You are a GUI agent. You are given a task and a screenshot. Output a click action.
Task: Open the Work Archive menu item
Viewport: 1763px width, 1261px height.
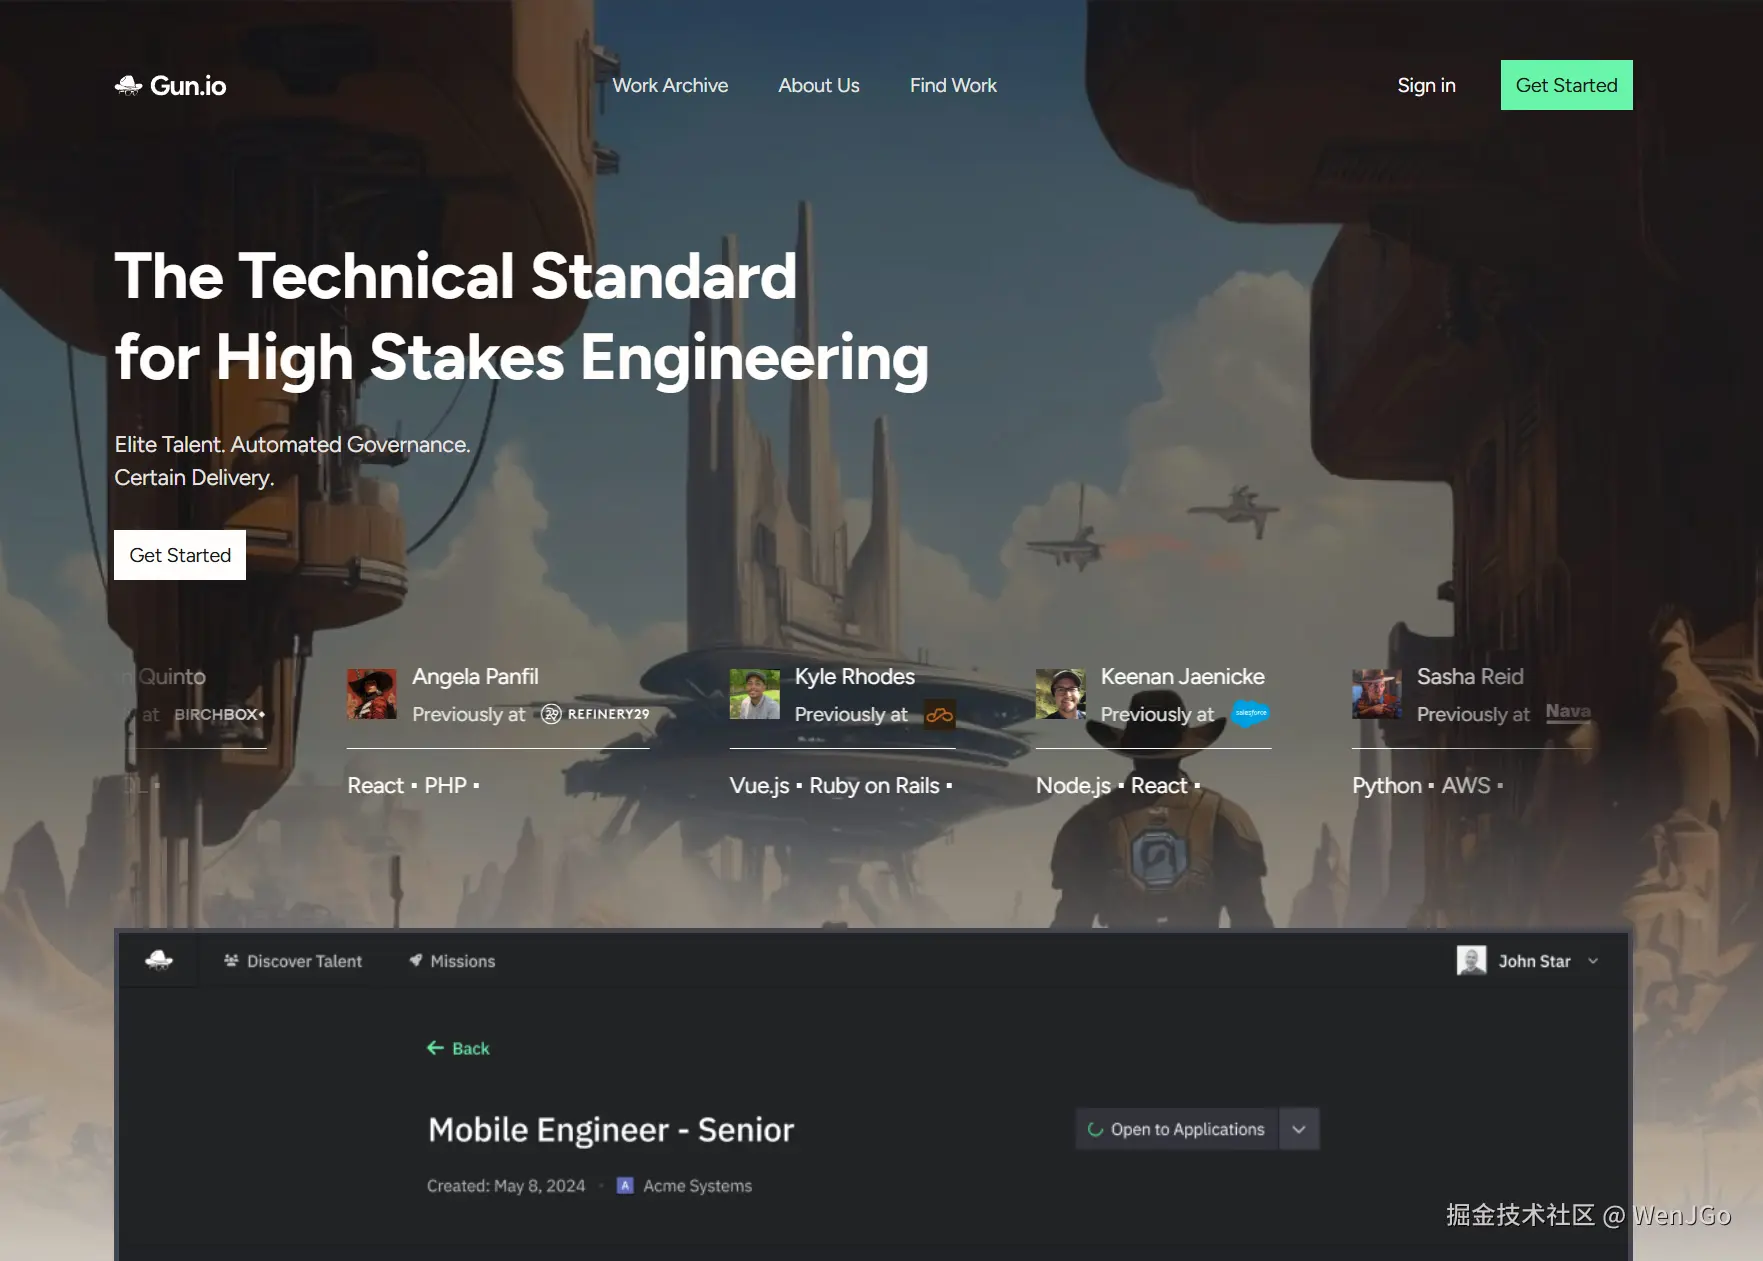point(670,86)
